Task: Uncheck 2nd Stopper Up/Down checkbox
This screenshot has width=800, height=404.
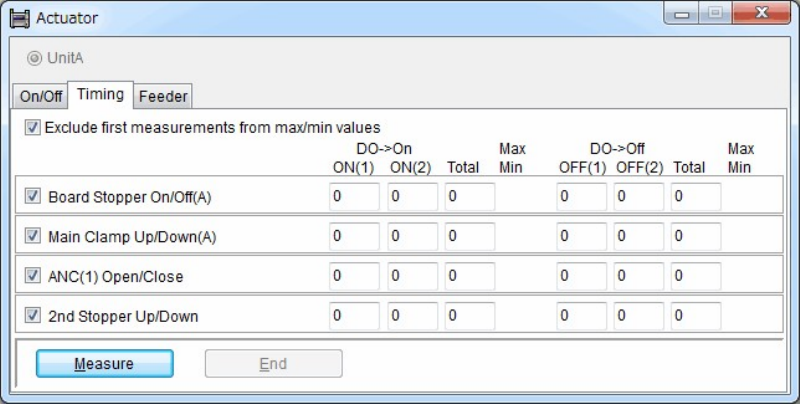Action: [x=33, y=316]
